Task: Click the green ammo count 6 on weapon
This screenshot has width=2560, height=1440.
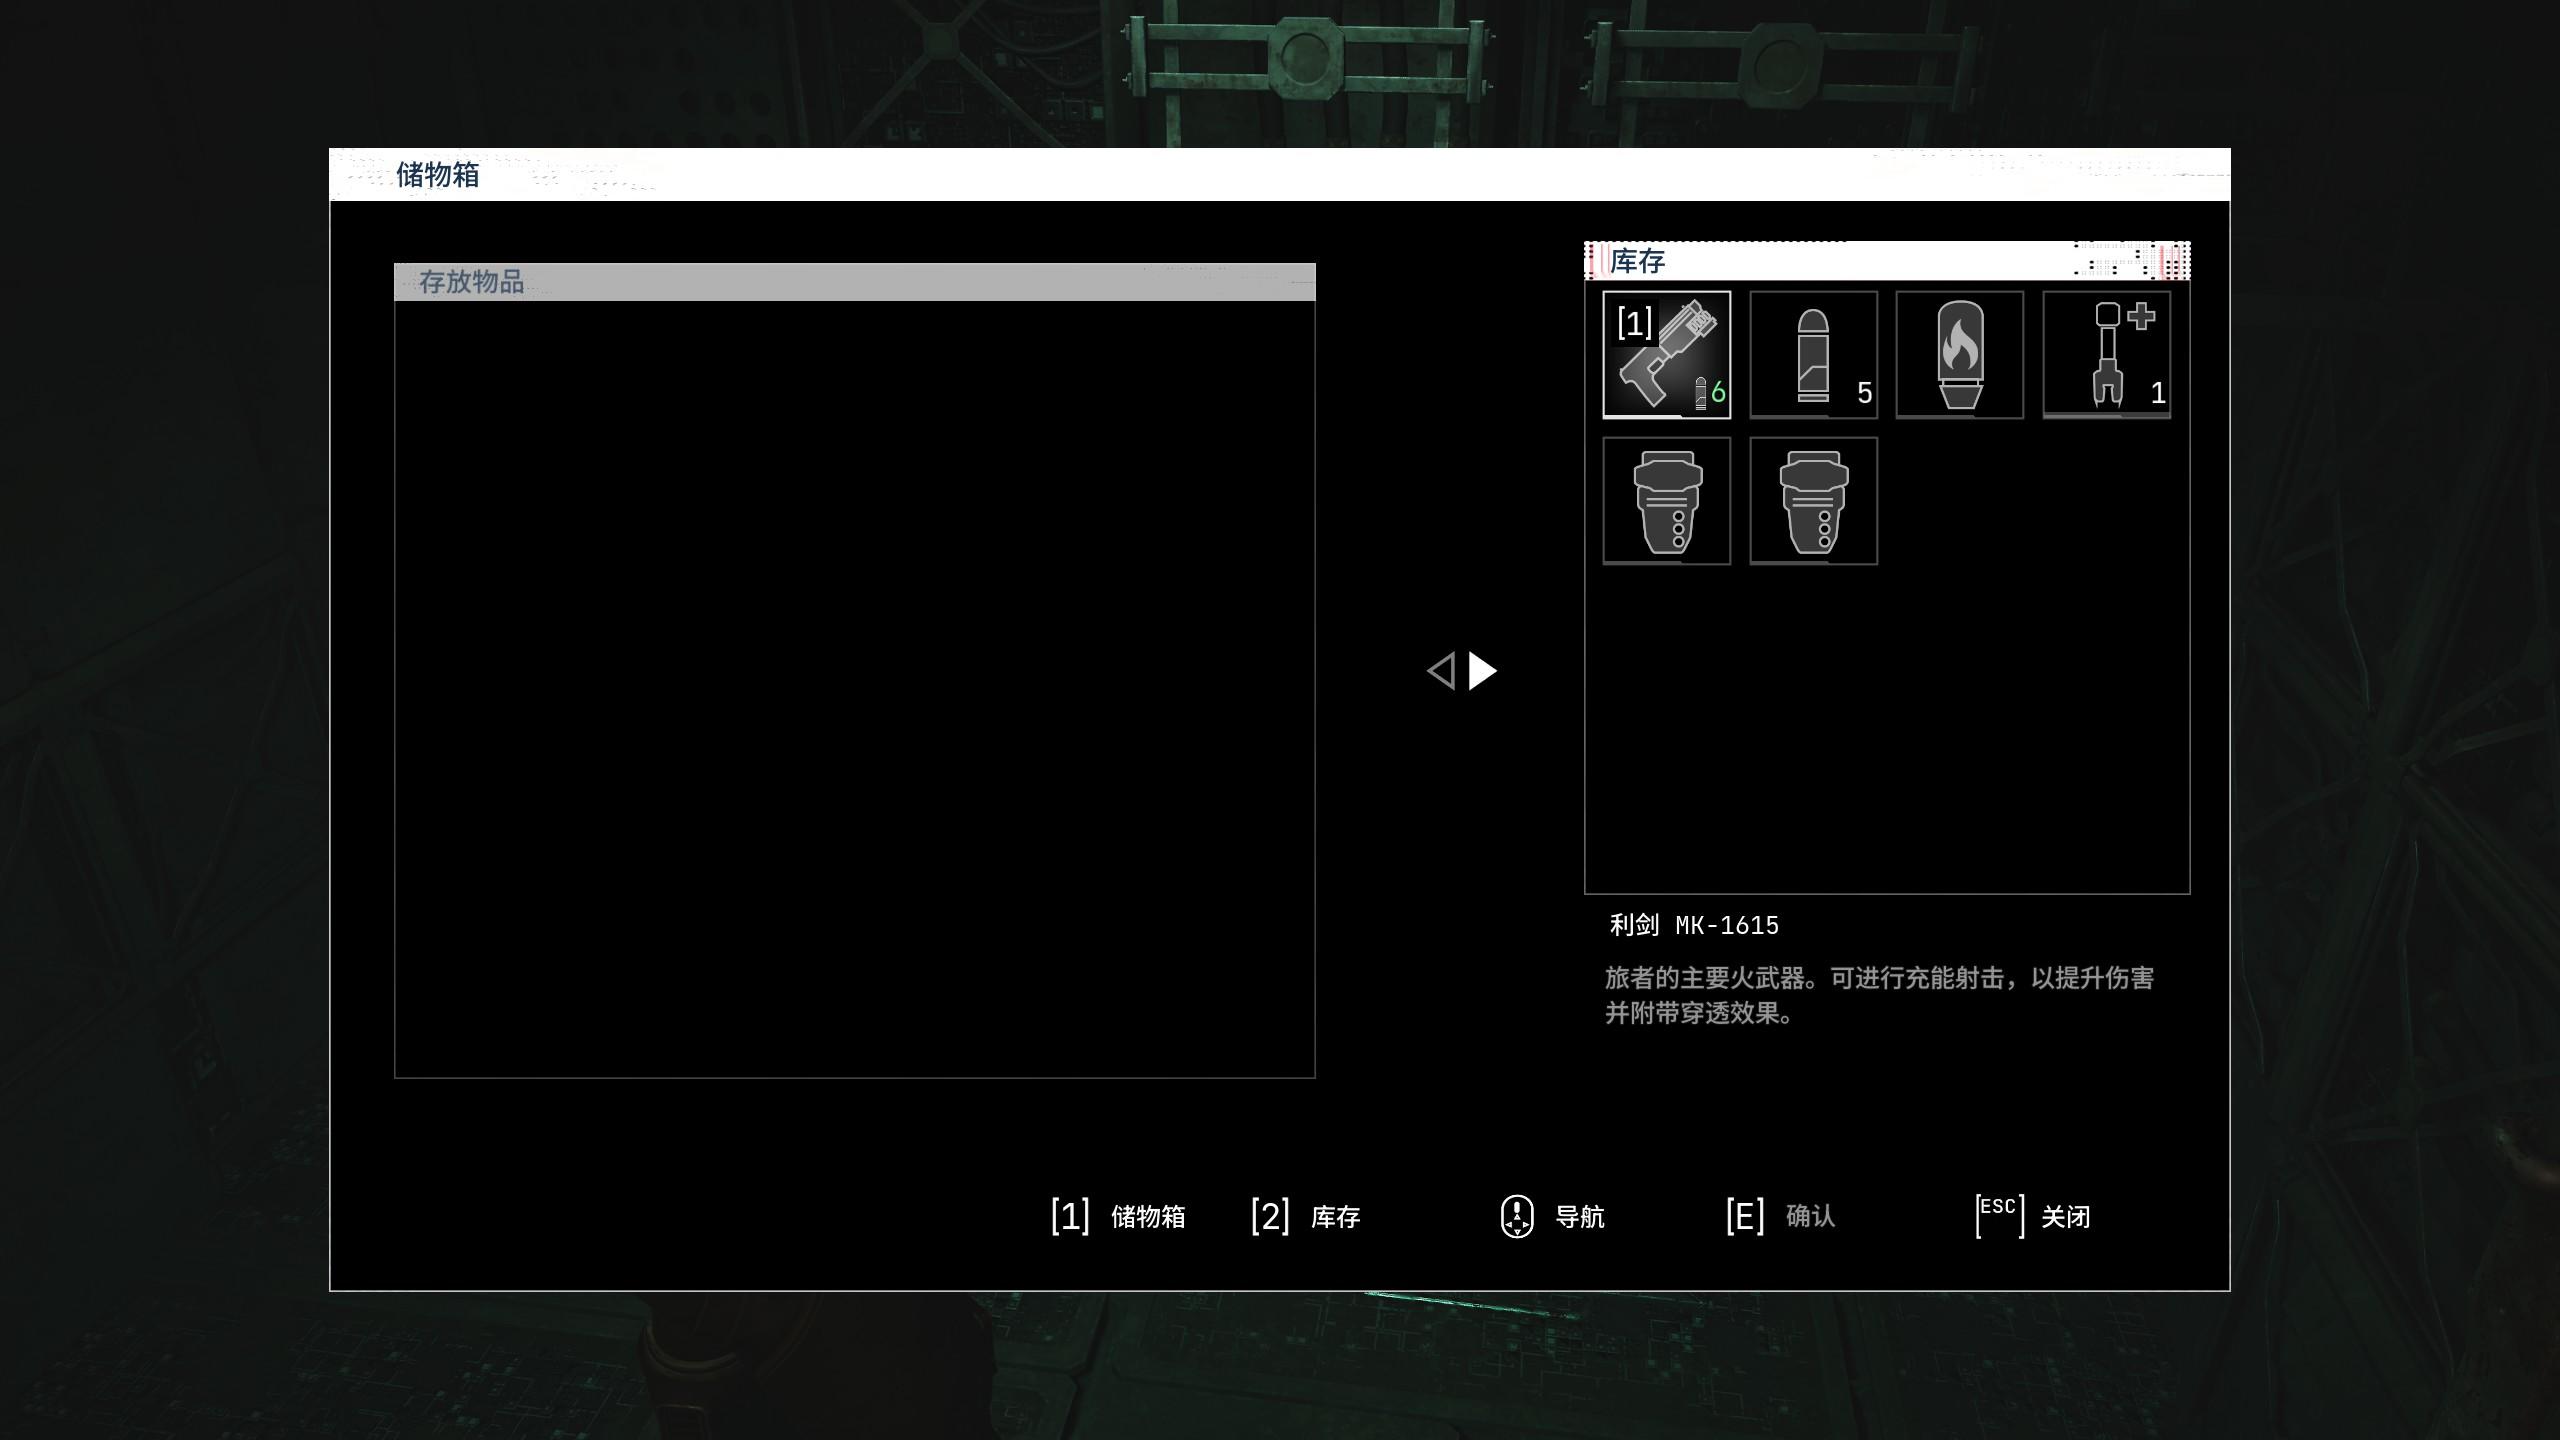Action: click(x=1717, y=392)
